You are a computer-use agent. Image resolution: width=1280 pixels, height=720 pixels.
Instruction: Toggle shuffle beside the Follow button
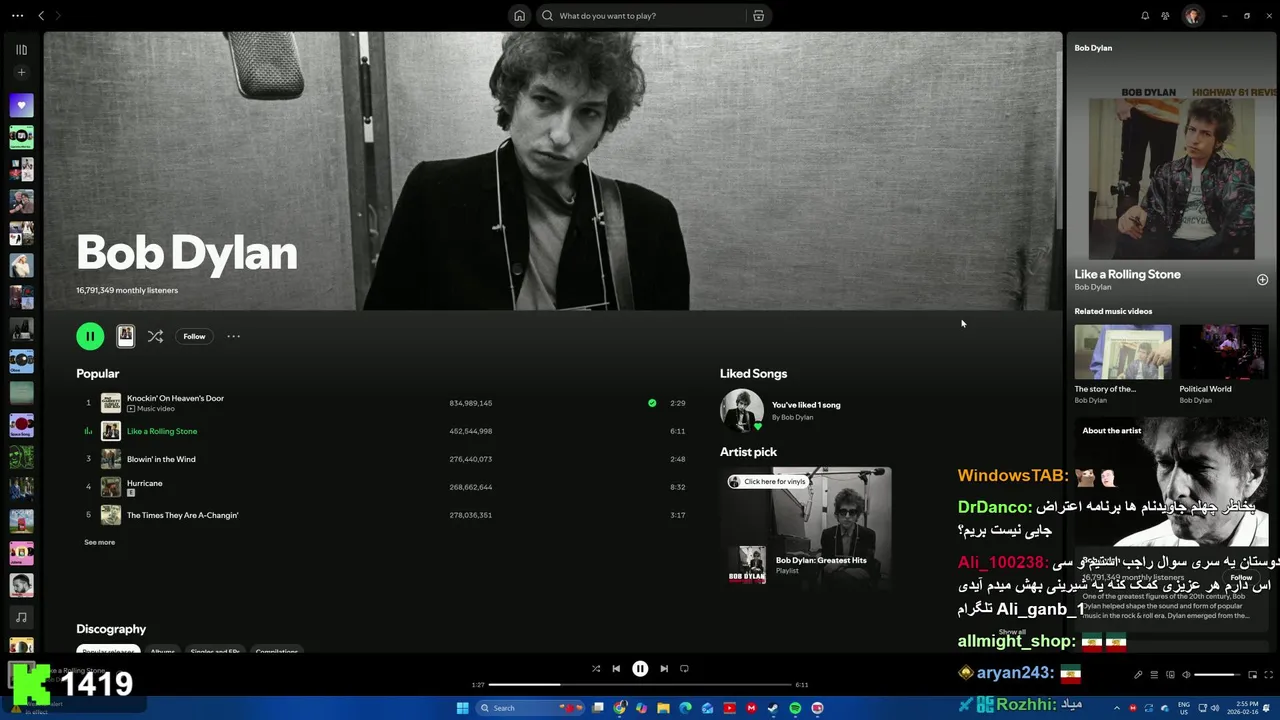coord(155,336)
